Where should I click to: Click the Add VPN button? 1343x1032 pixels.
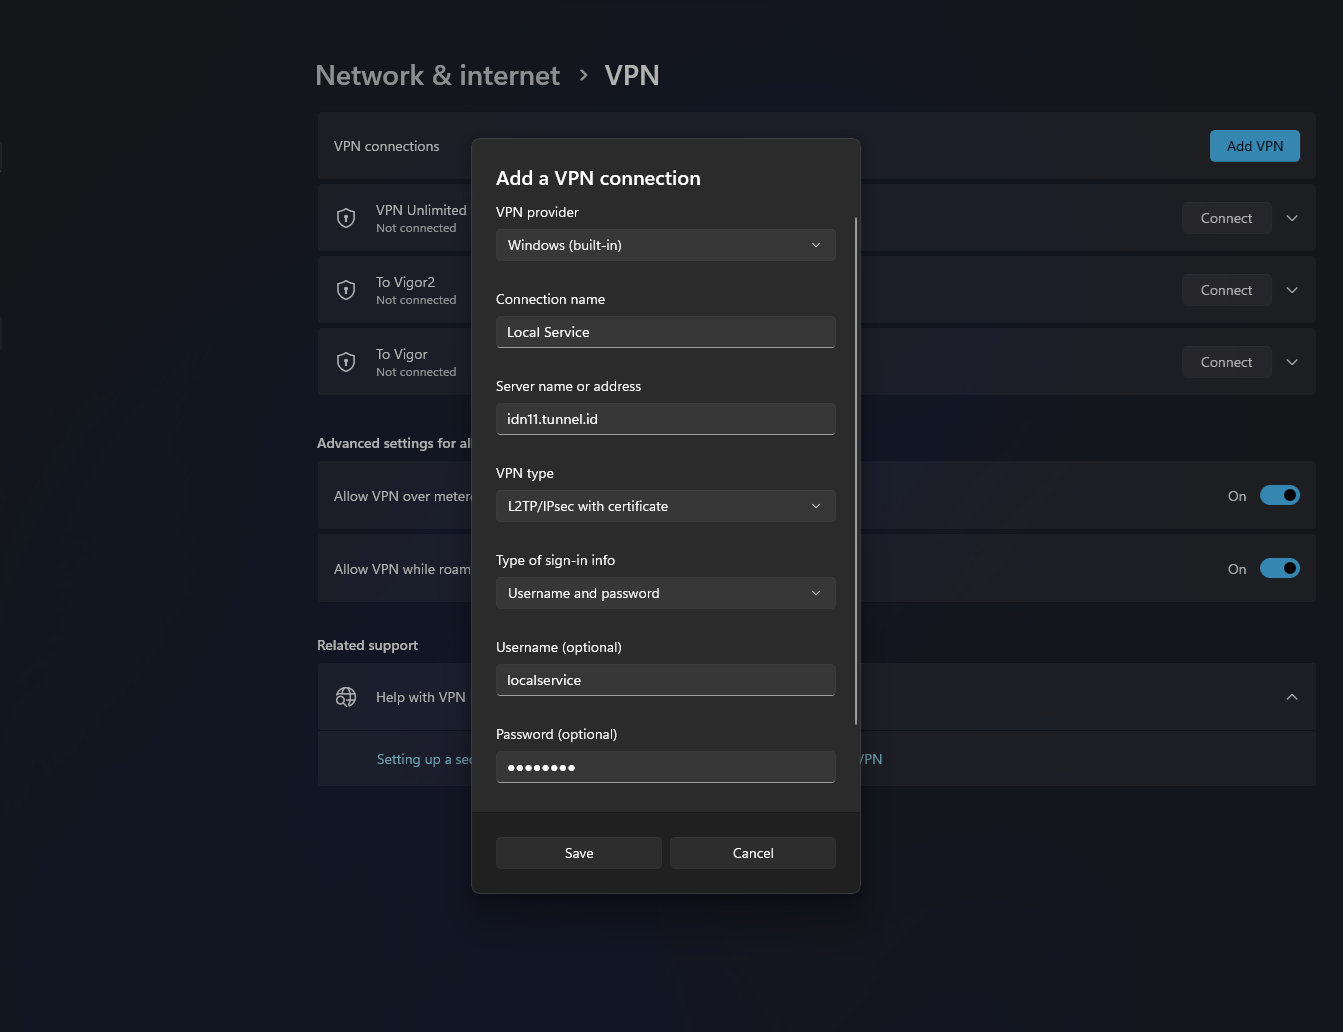coord(1254,145)
